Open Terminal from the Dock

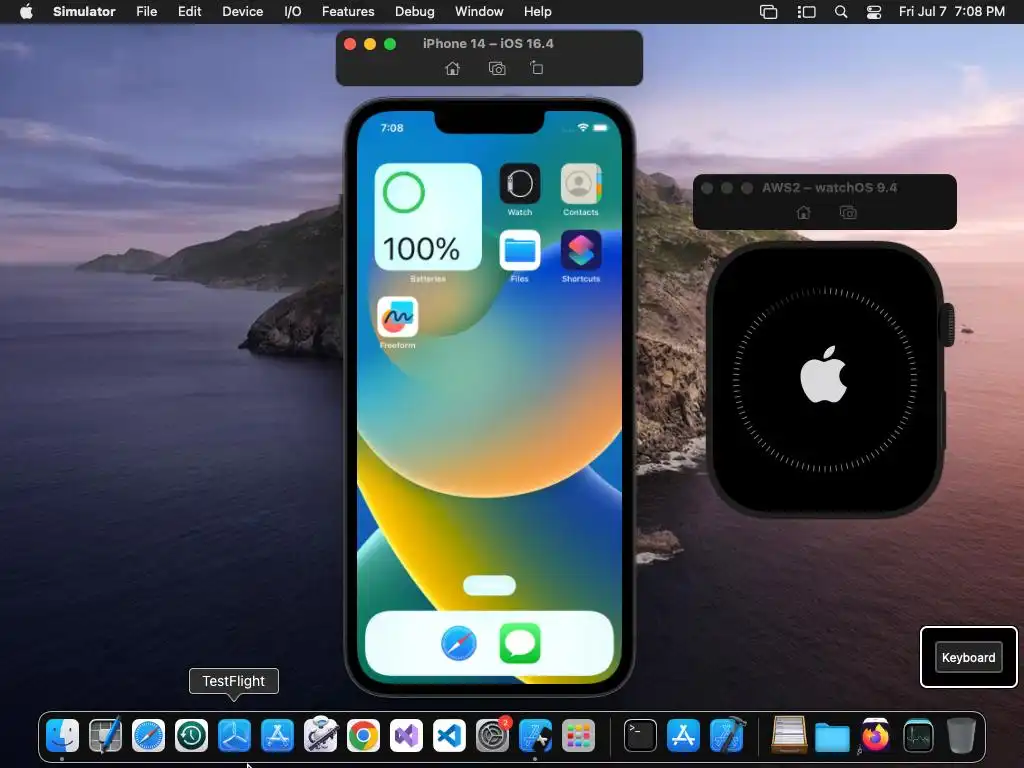point(641,736)
